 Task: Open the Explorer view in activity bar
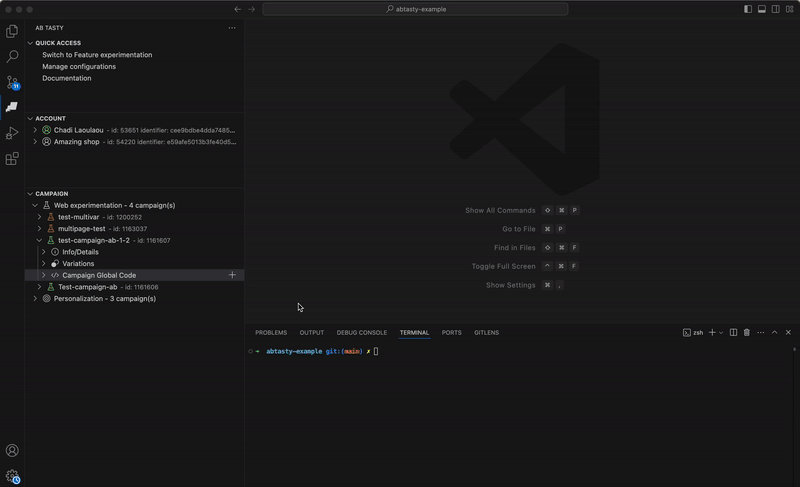[x=12, y=31]
